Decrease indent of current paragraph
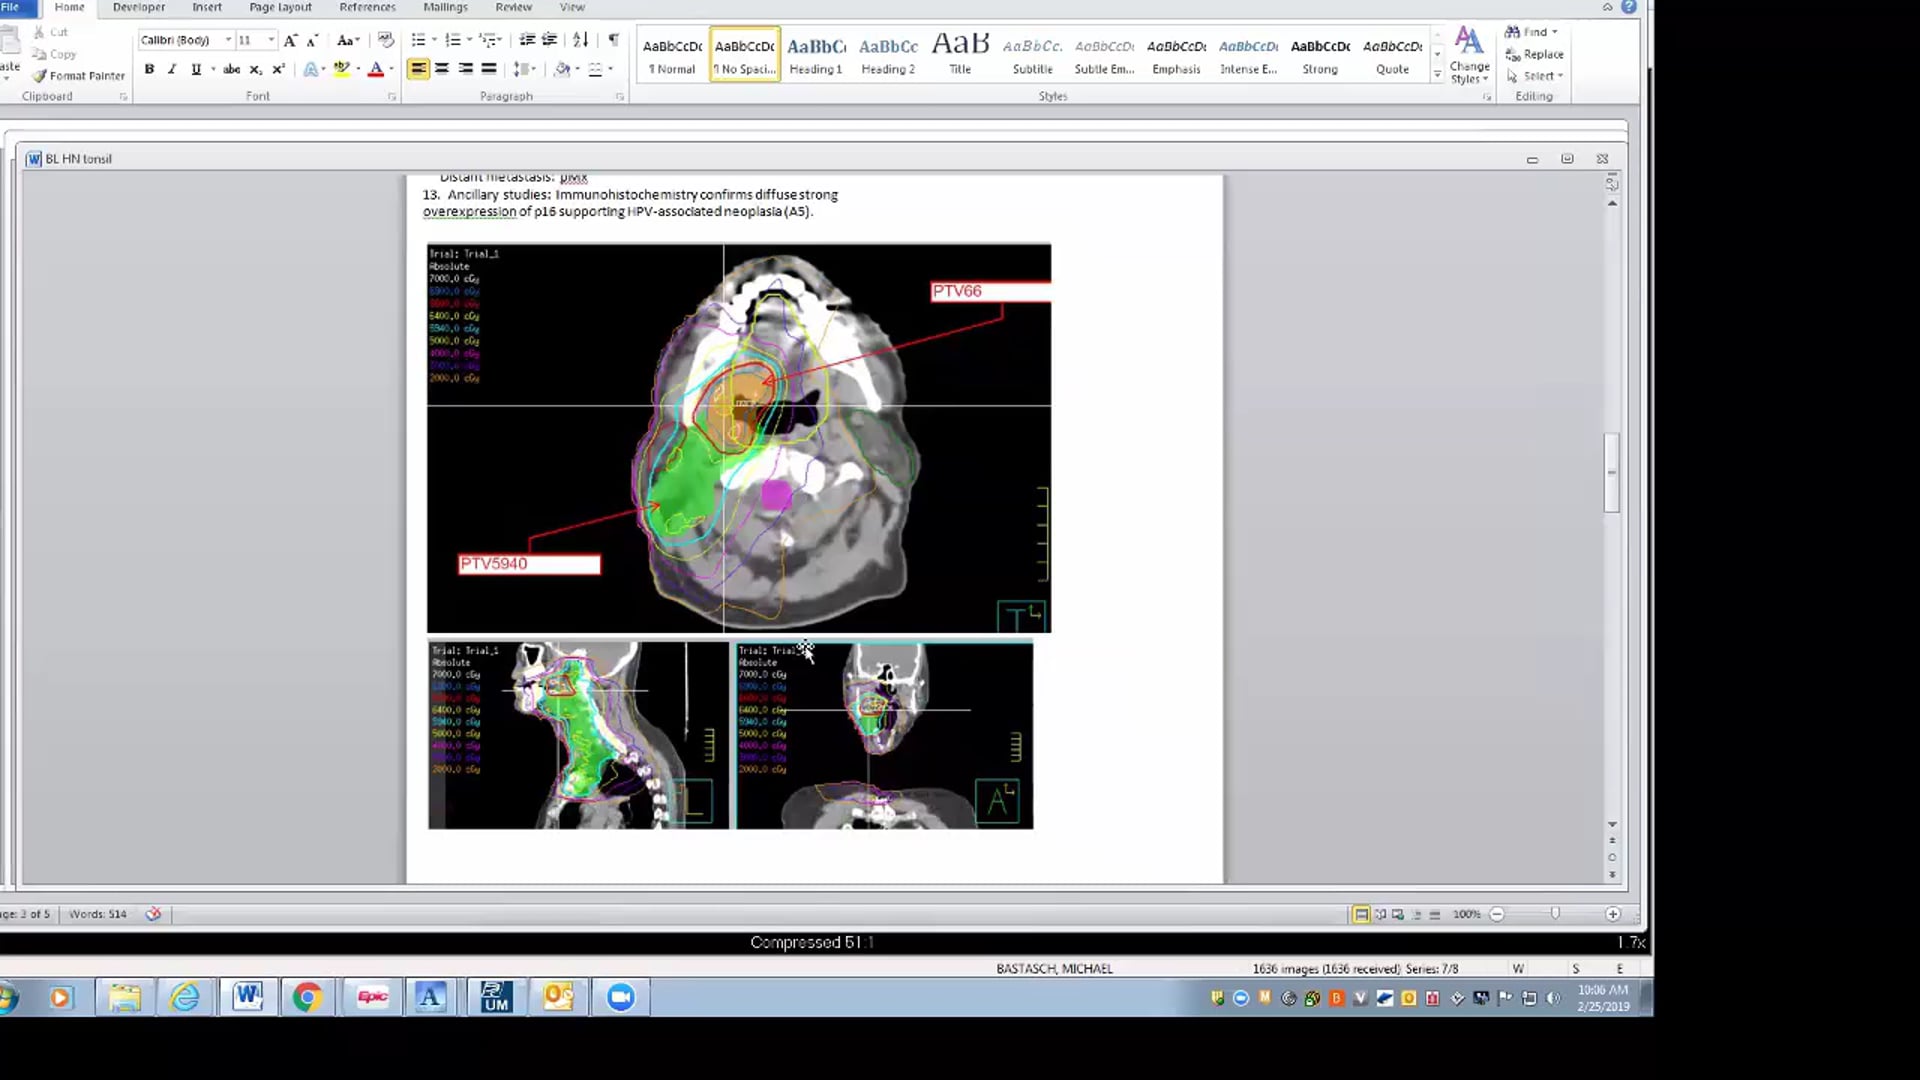 click(527, 39)
